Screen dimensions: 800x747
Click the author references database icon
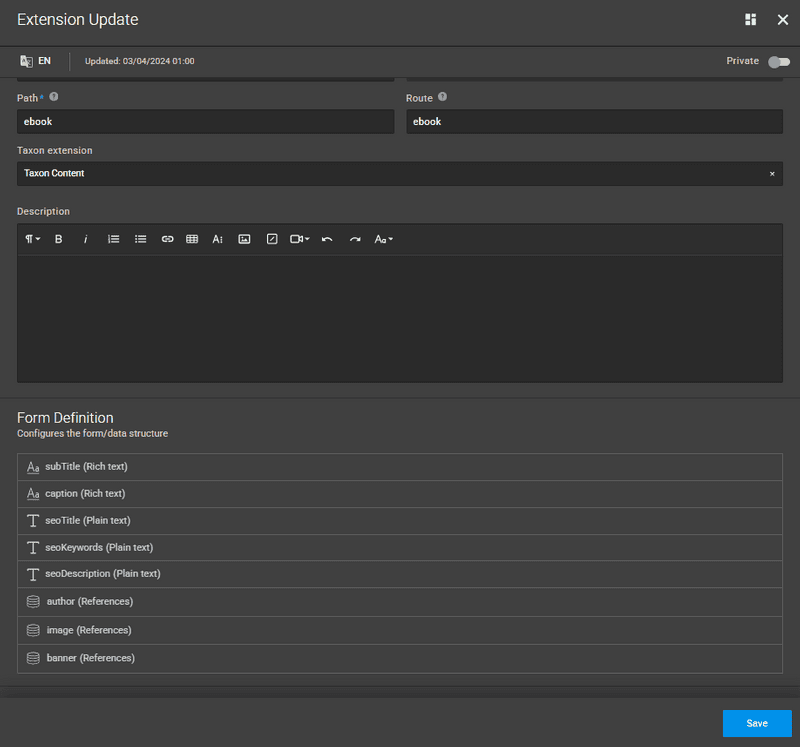[33, 602]
